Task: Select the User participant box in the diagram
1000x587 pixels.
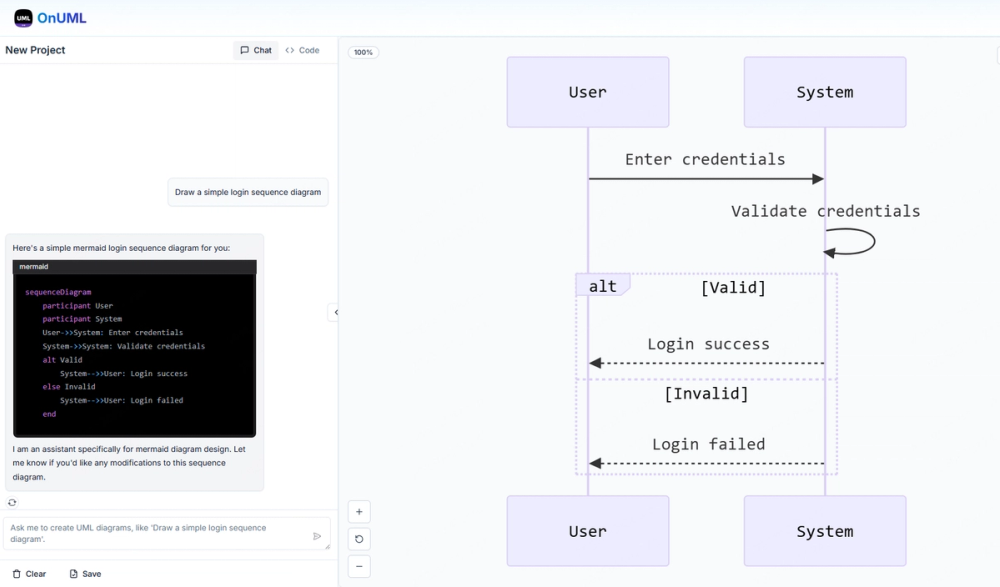Action: coord(587,92)
